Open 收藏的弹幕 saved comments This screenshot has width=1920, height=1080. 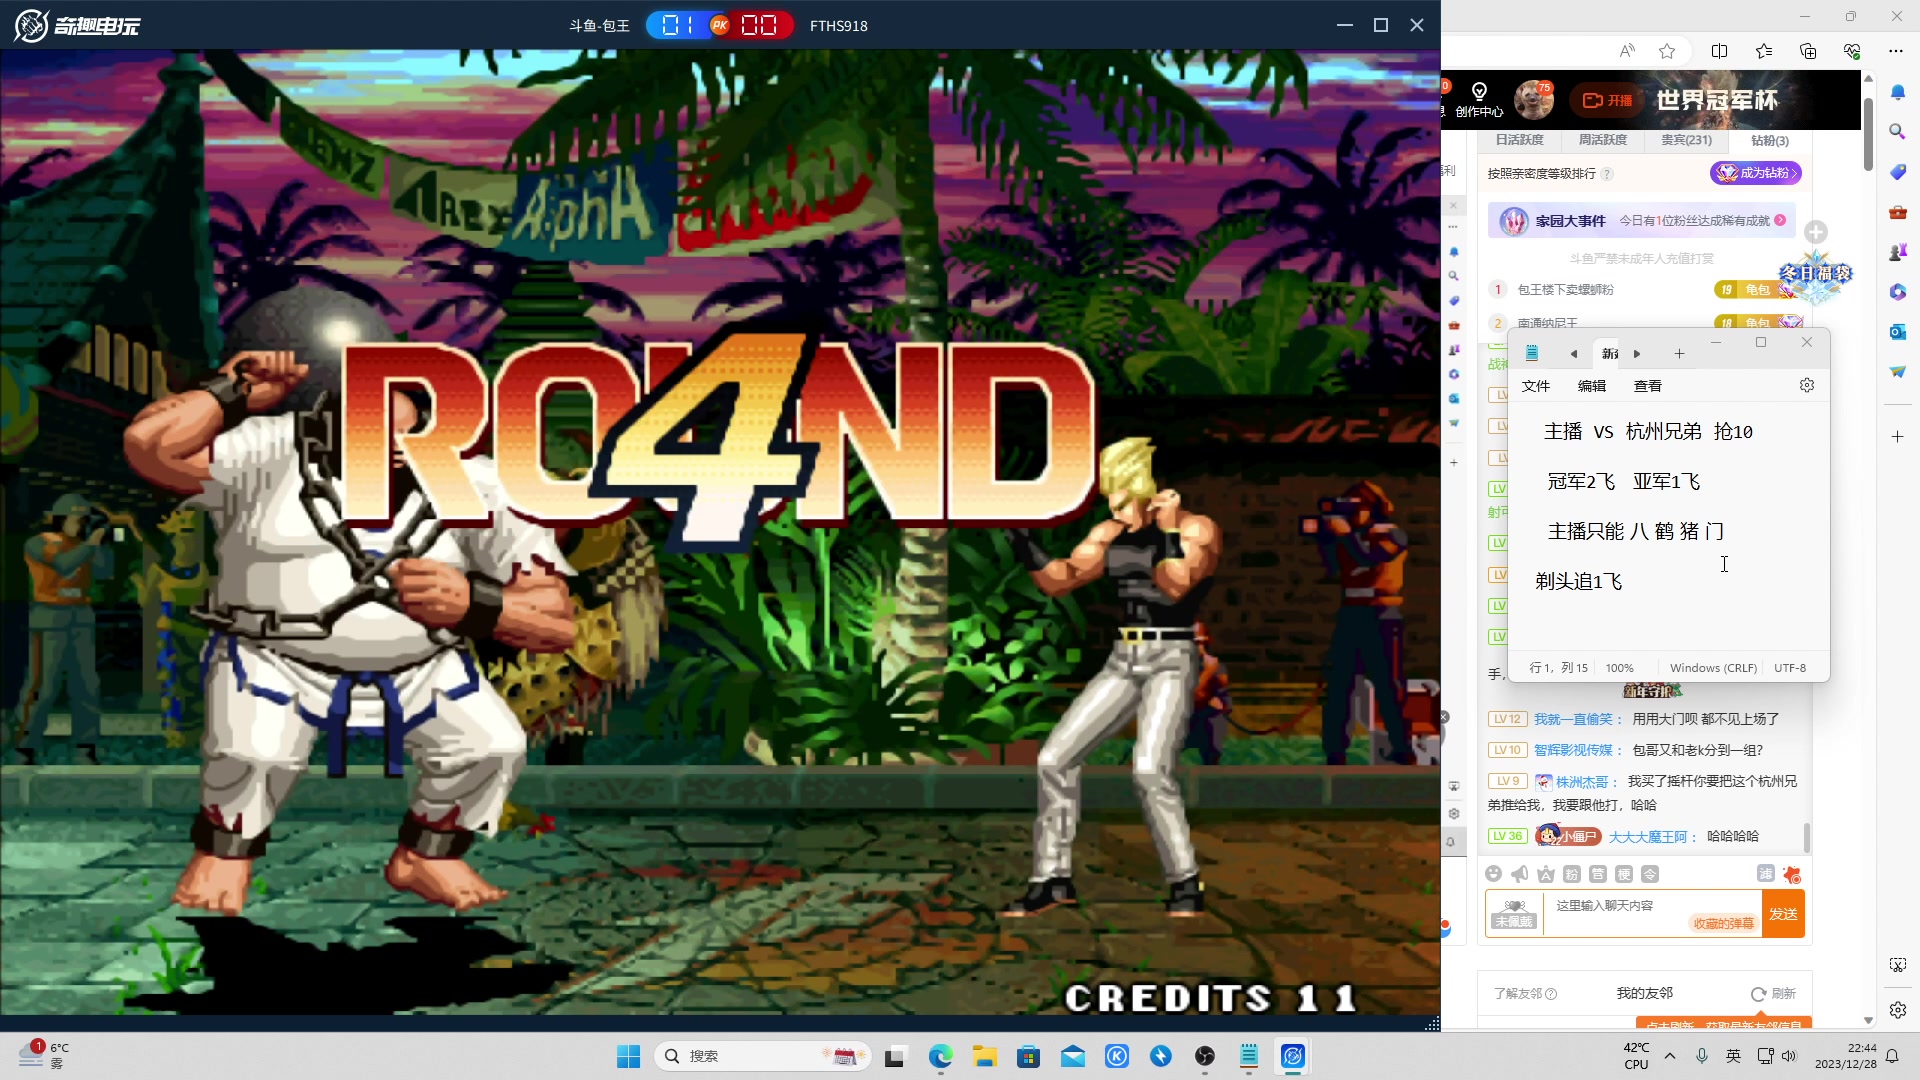click(1723, 923)
